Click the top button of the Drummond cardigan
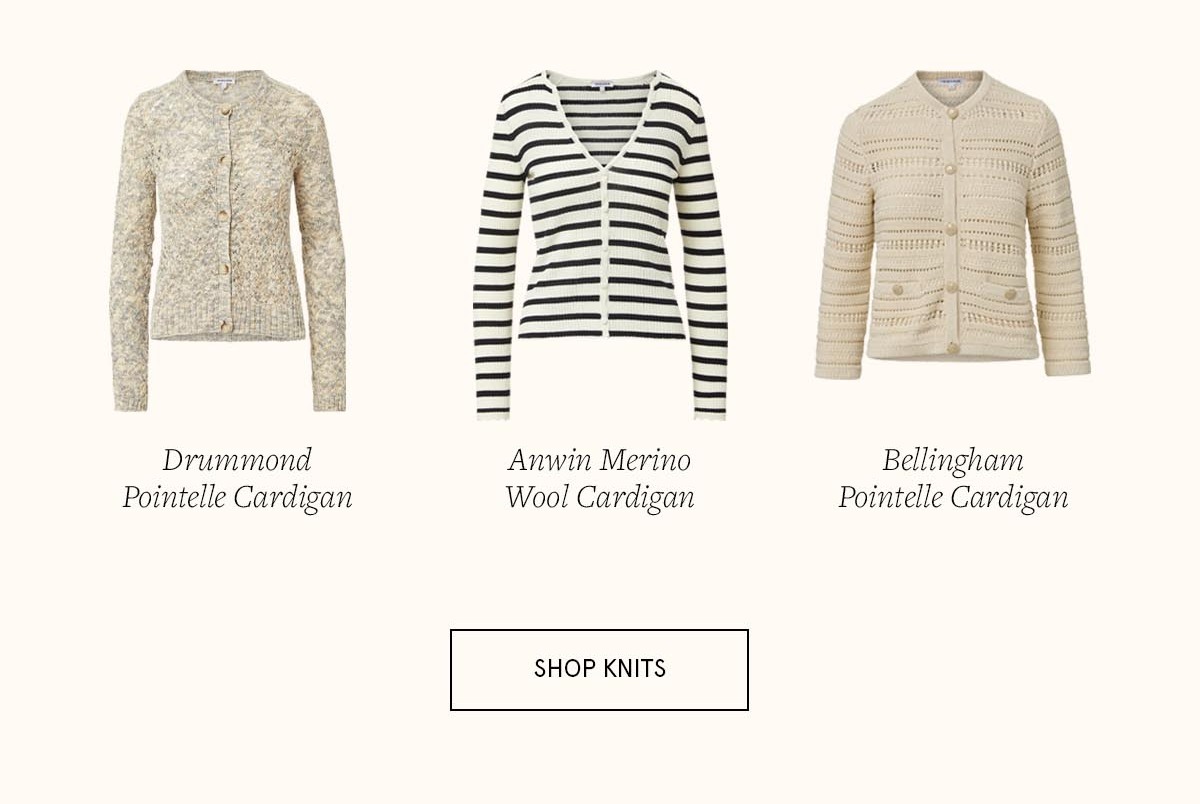Screen dimensions: 1200x804 [226, 111]
